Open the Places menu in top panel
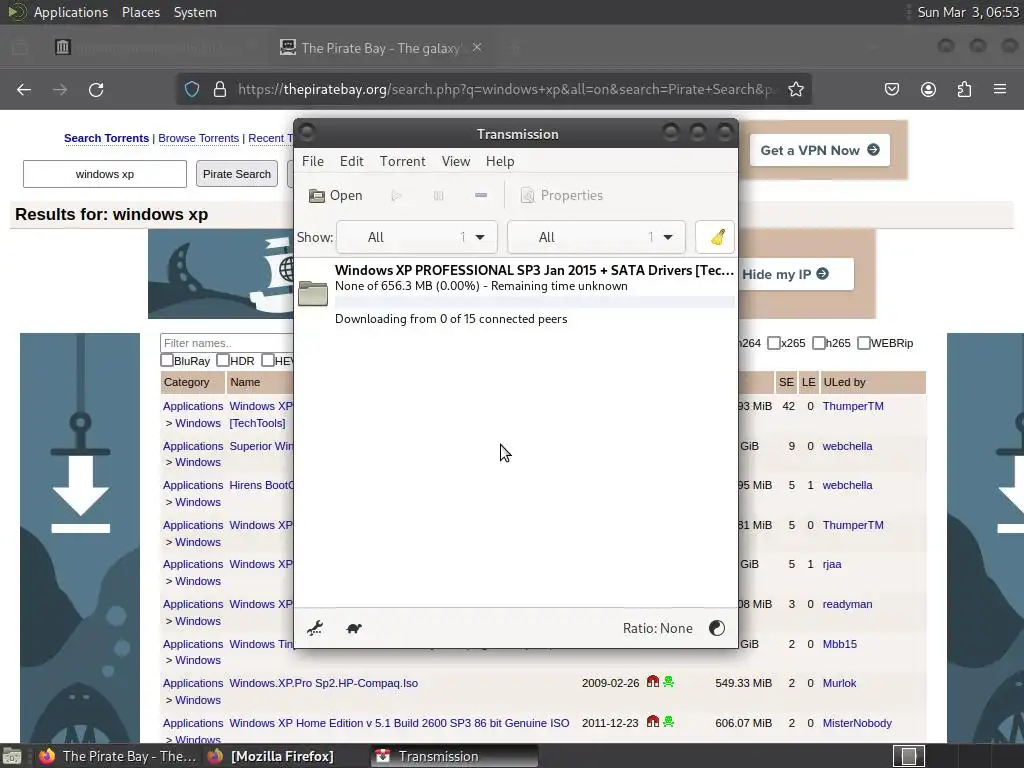Screen dimensions: 1024x768 pyautogui.click(x=140, y=12)
